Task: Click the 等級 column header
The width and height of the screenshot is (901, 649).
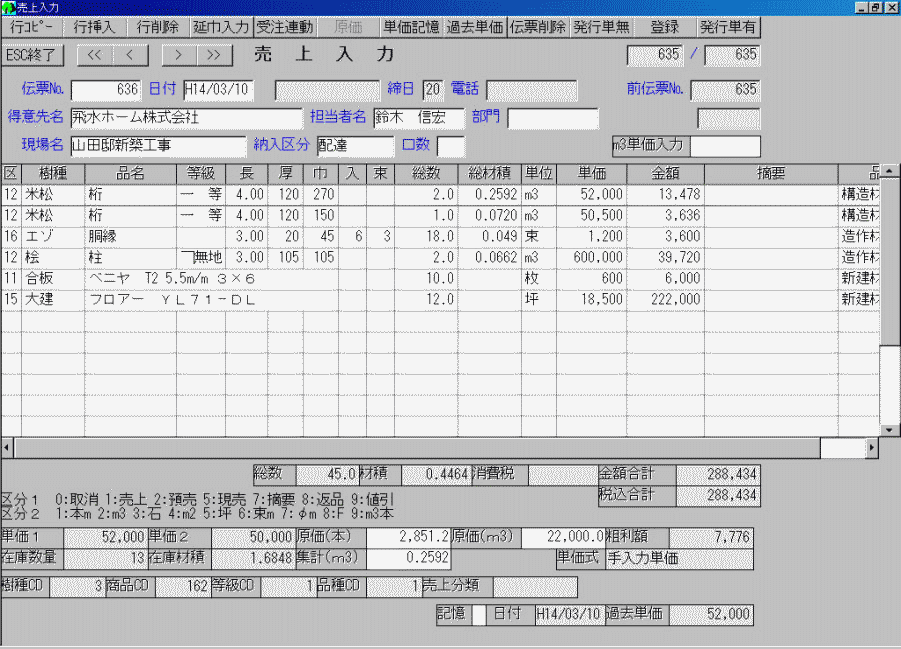Action: 201,174
